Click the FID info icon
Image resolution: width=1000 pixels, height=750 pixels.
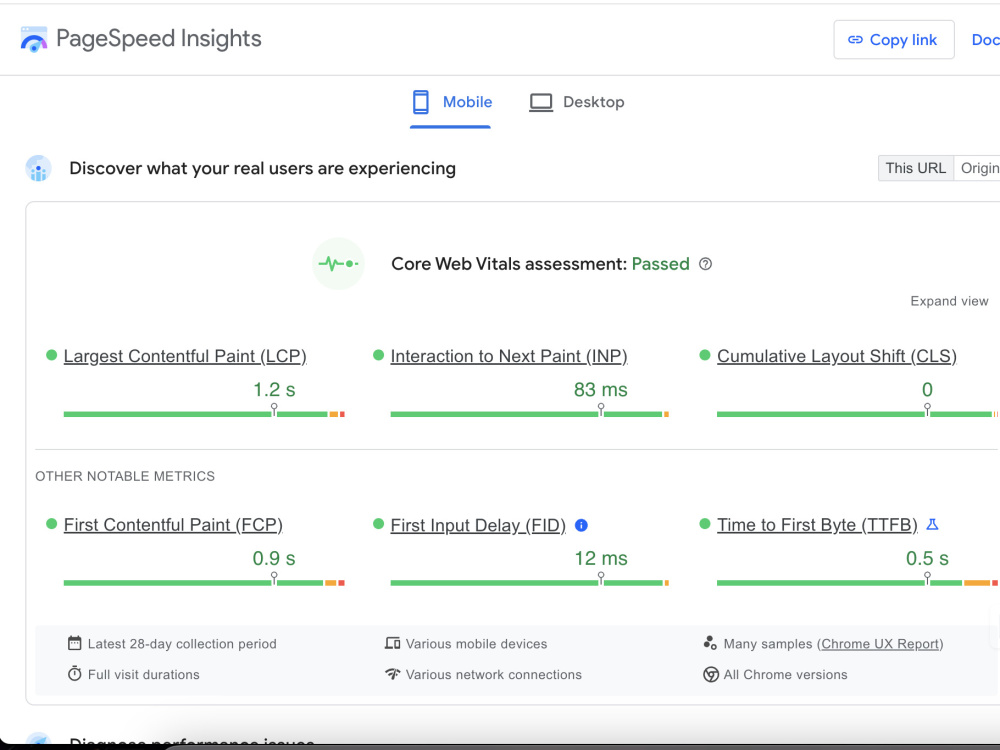pyautogui.click(x=581, y=526)
